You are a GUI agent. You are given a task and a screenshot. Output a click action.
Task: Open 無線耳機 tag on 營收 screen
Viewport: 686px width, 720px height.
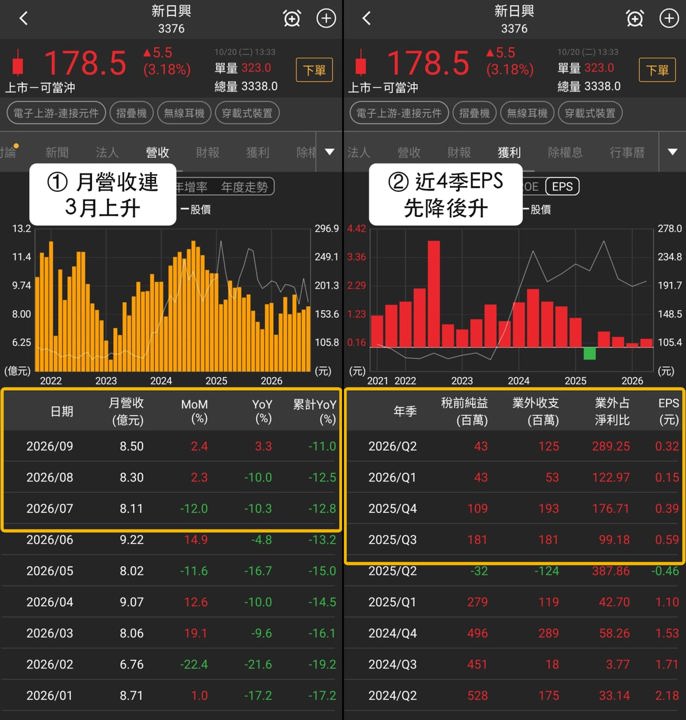[184, 113]
